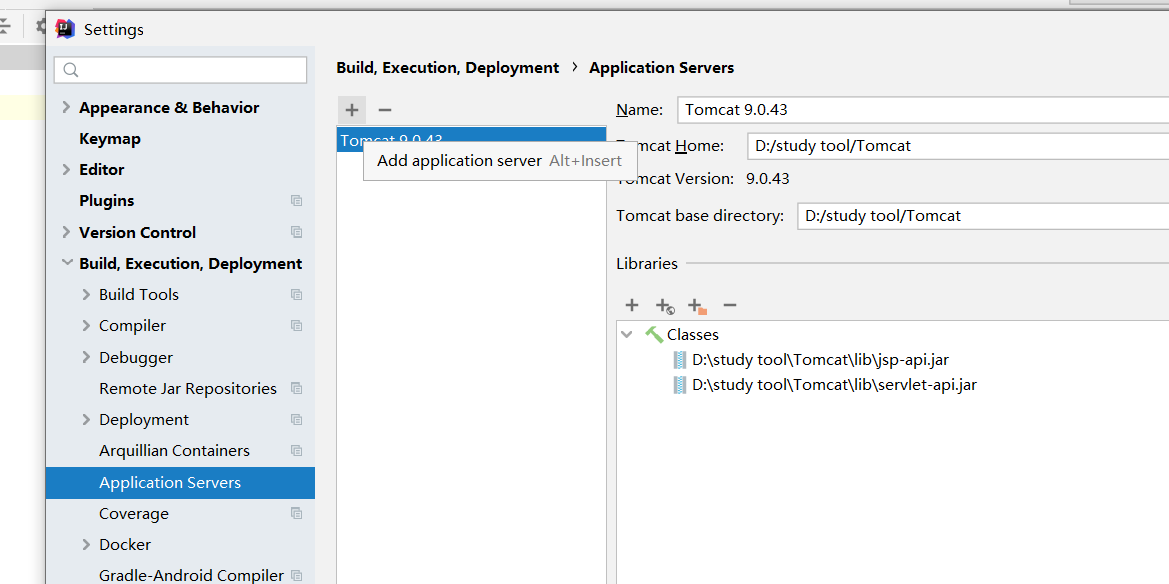Expand the Editor settings section
1169x584 pixels.
66,170
